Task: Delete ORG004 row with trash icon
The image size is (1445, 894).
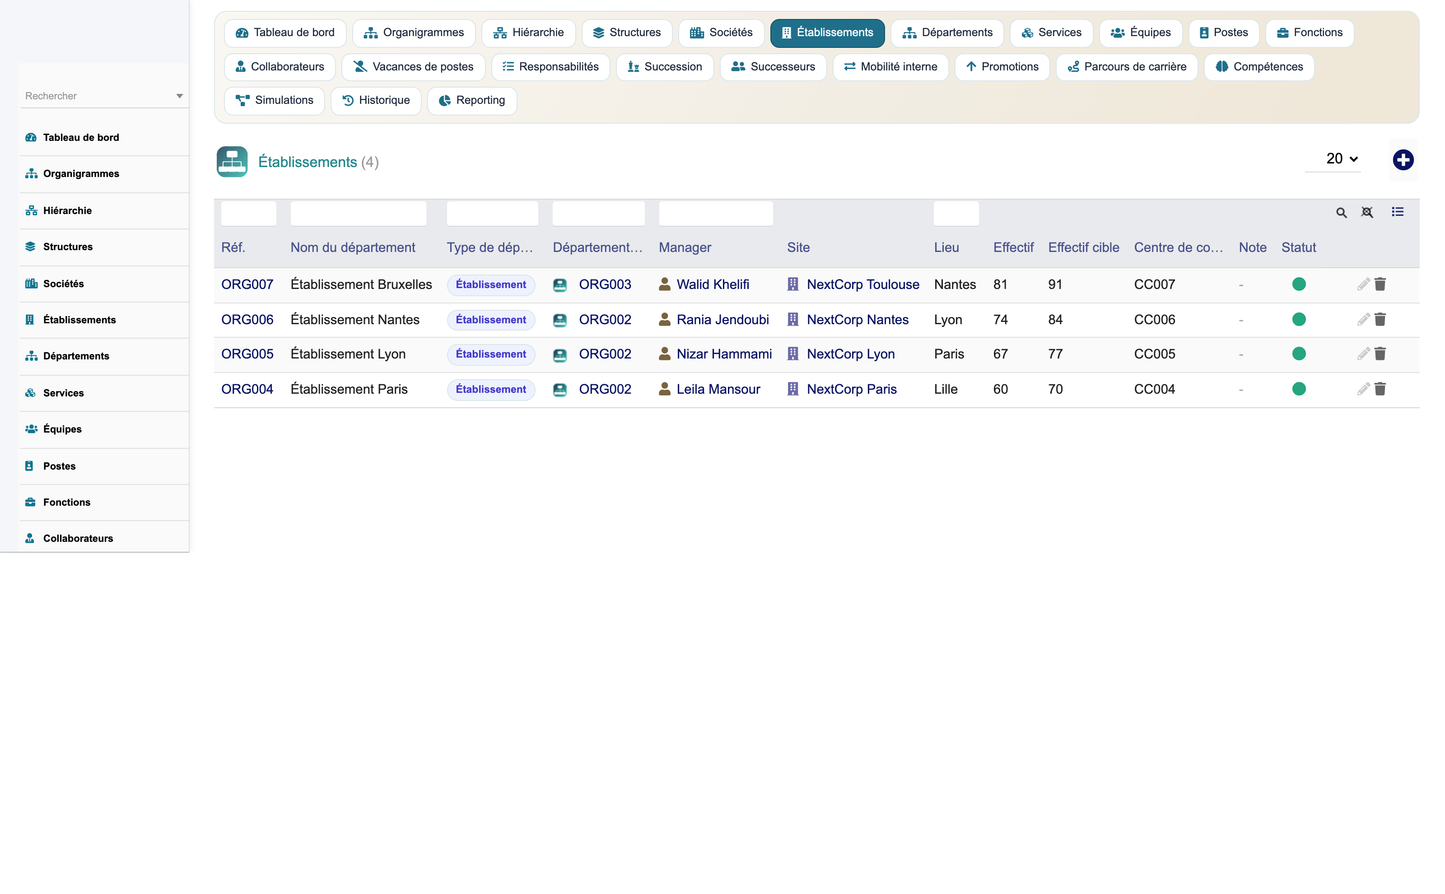Action: 1380,389
